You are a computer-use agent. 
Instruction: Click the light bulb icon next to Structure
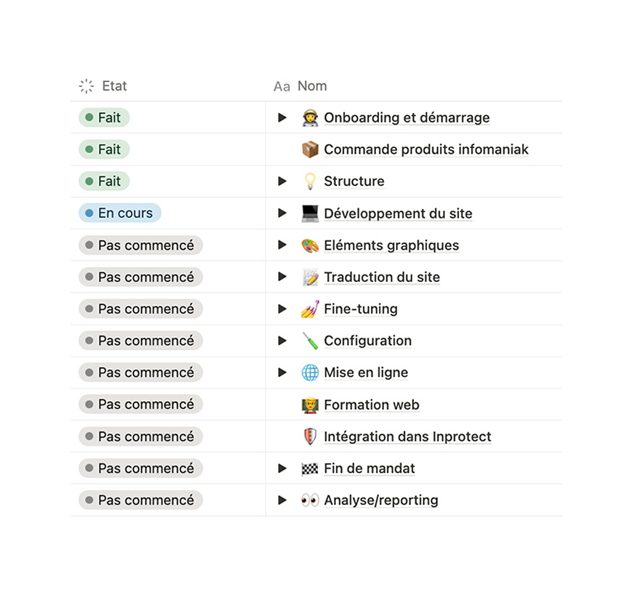point(310,181)
